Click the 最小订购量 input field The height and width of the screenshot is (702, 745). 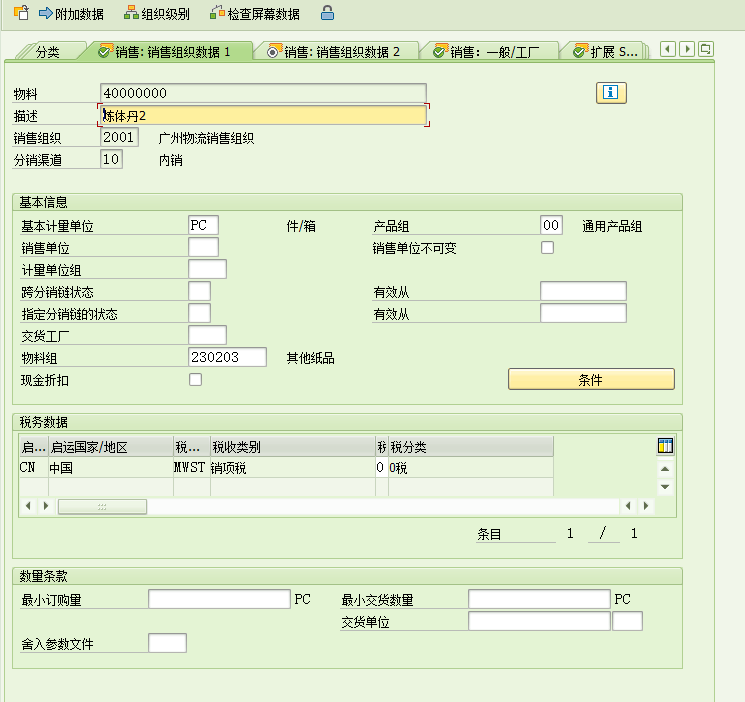(219, 599)
